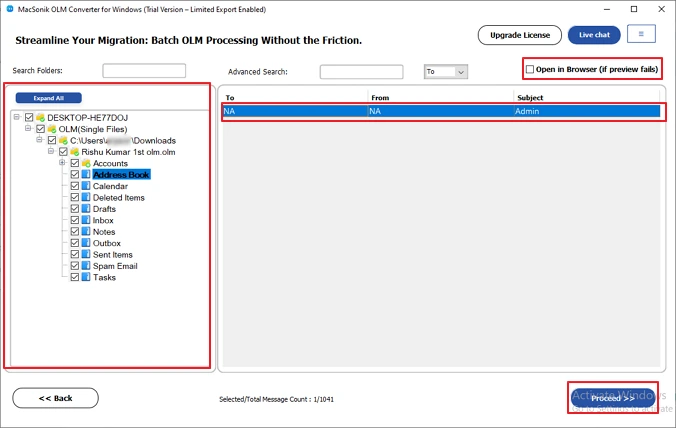Click the Inbox folder icon

point(86,220)
